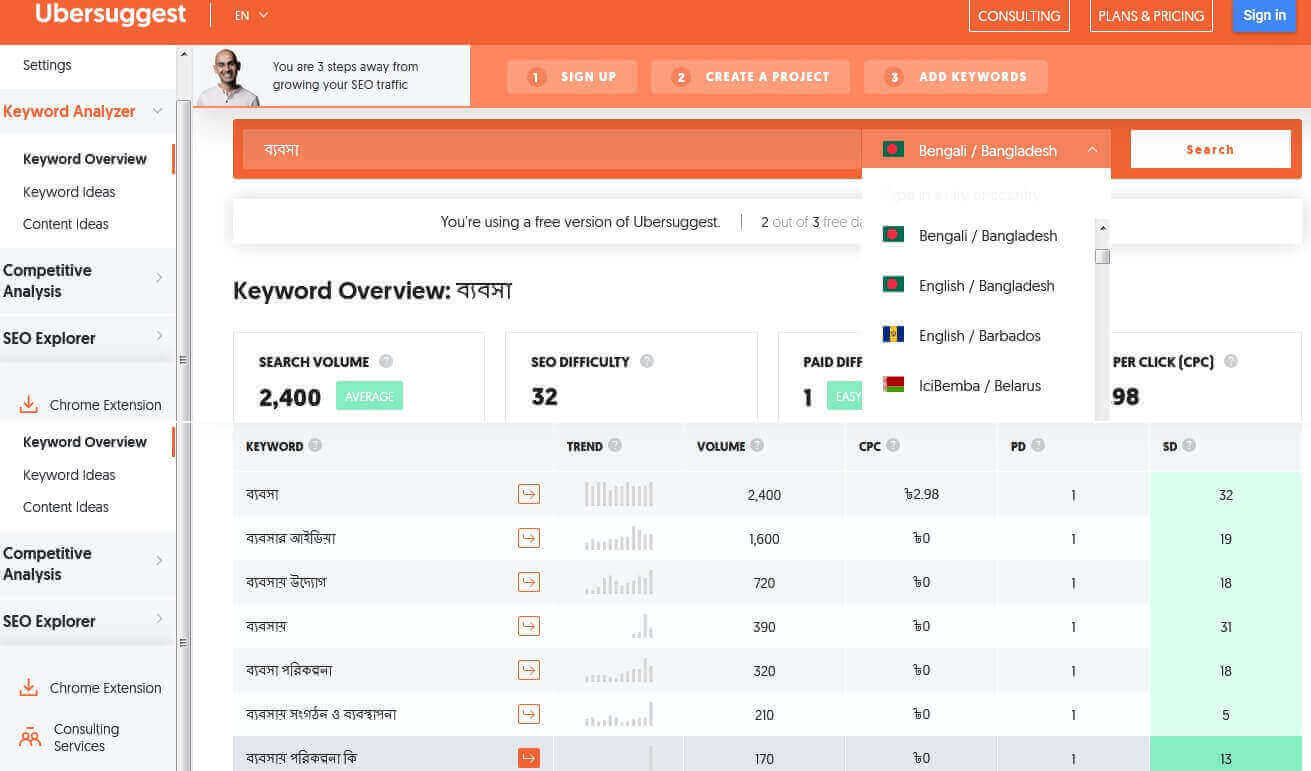Open Settings in sidebar
The width and height of the screenshot is (1311, 771).
(x=47, y=65)
